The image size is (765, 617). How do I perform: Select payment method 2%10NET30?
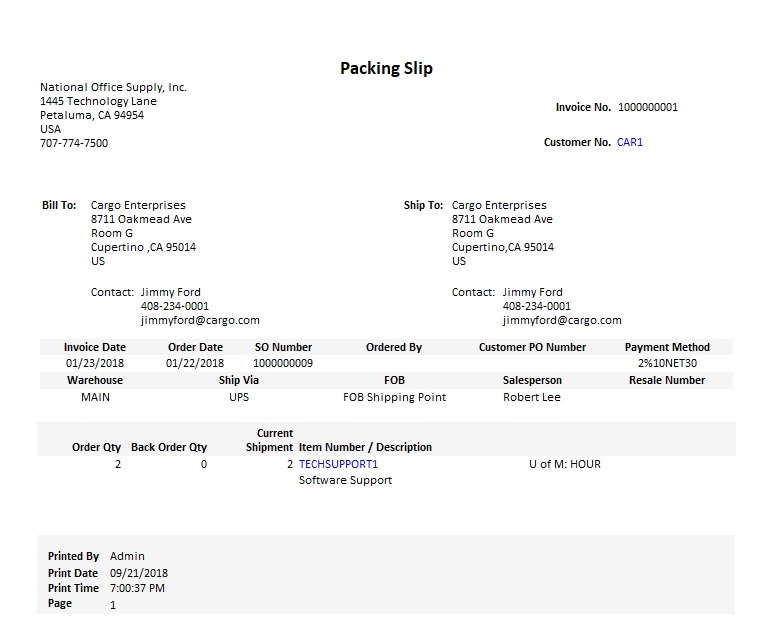coord(667,363)
